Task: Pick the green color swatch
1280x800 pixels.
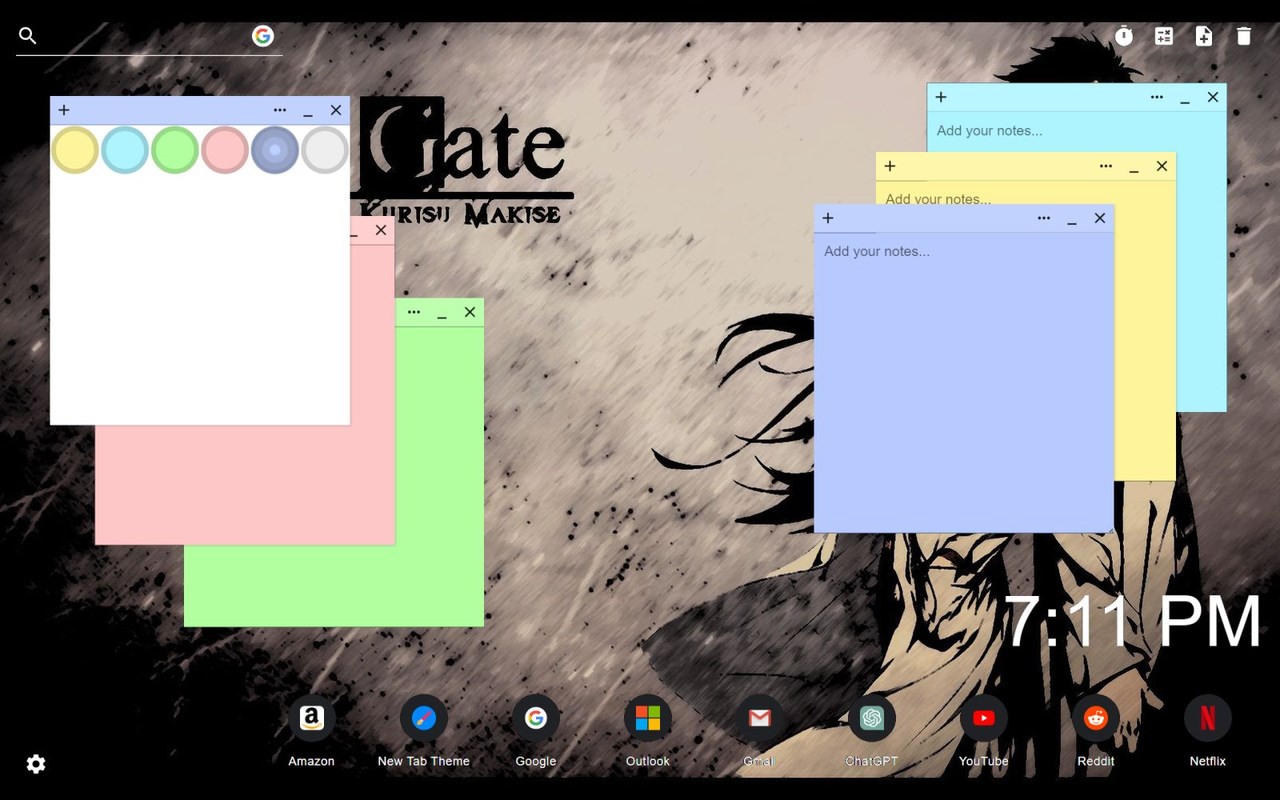Action: click(x=175, y=150)
